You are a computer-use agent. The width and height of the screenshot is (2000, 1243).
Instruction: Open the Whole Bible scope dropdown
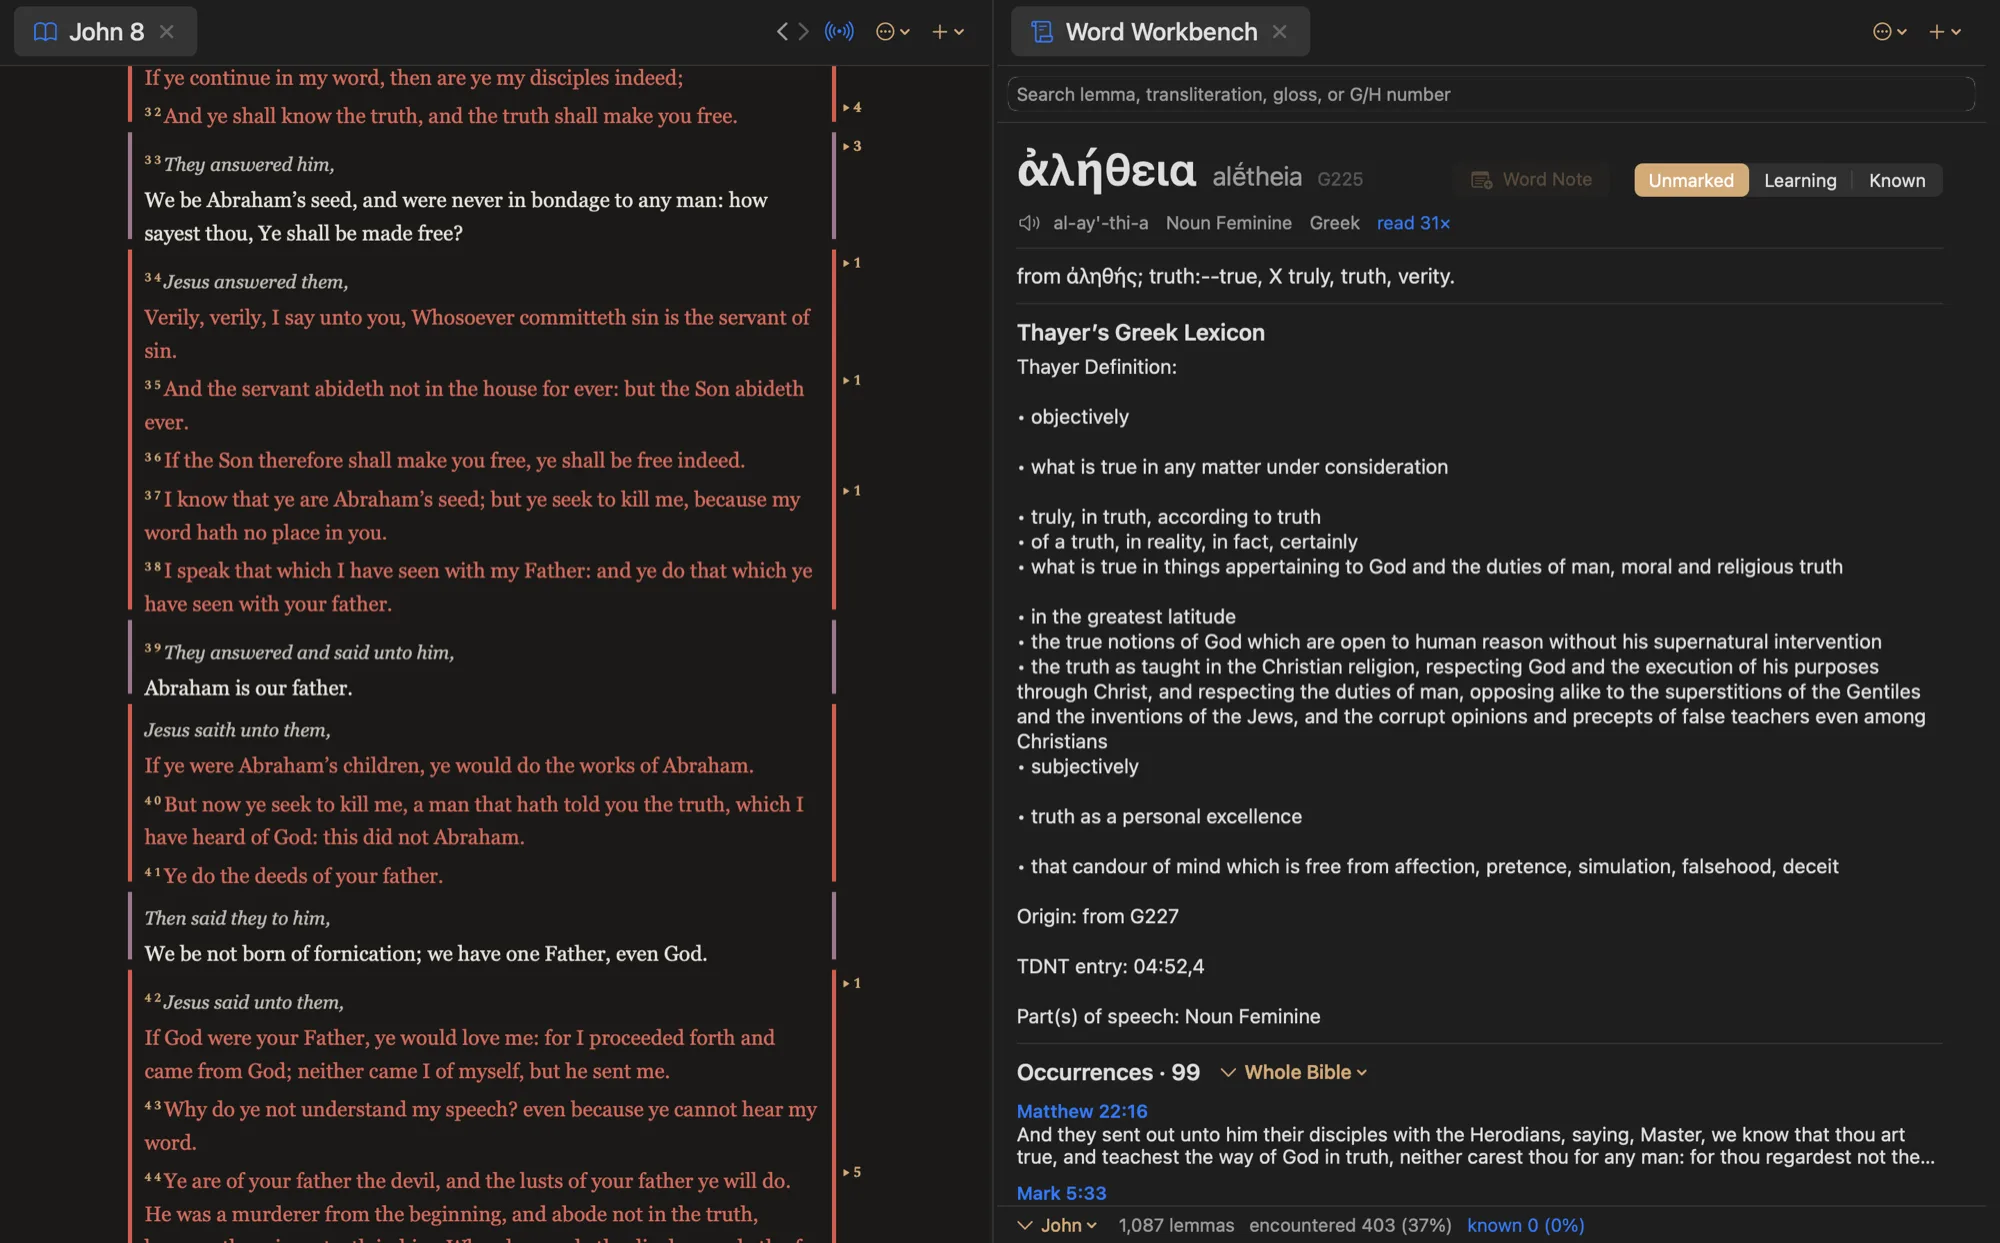click(x=1305, y=1072)
